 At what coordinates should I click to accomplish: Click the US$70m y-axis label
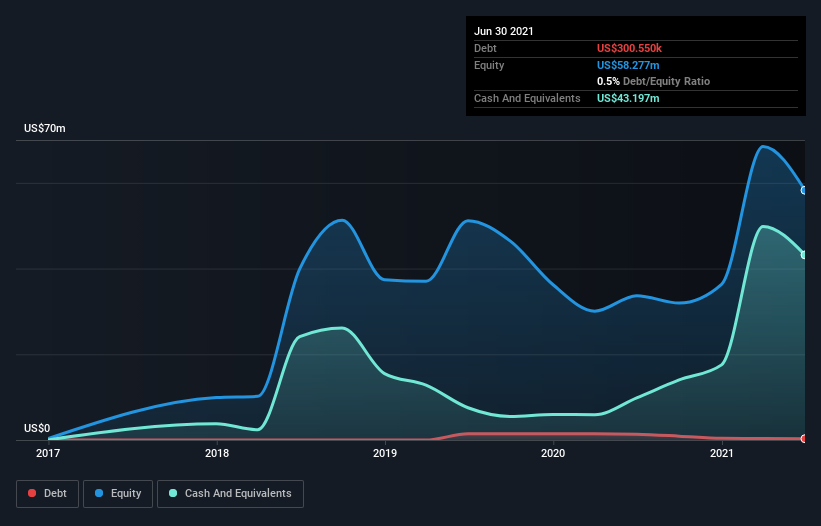coord(45,128)
